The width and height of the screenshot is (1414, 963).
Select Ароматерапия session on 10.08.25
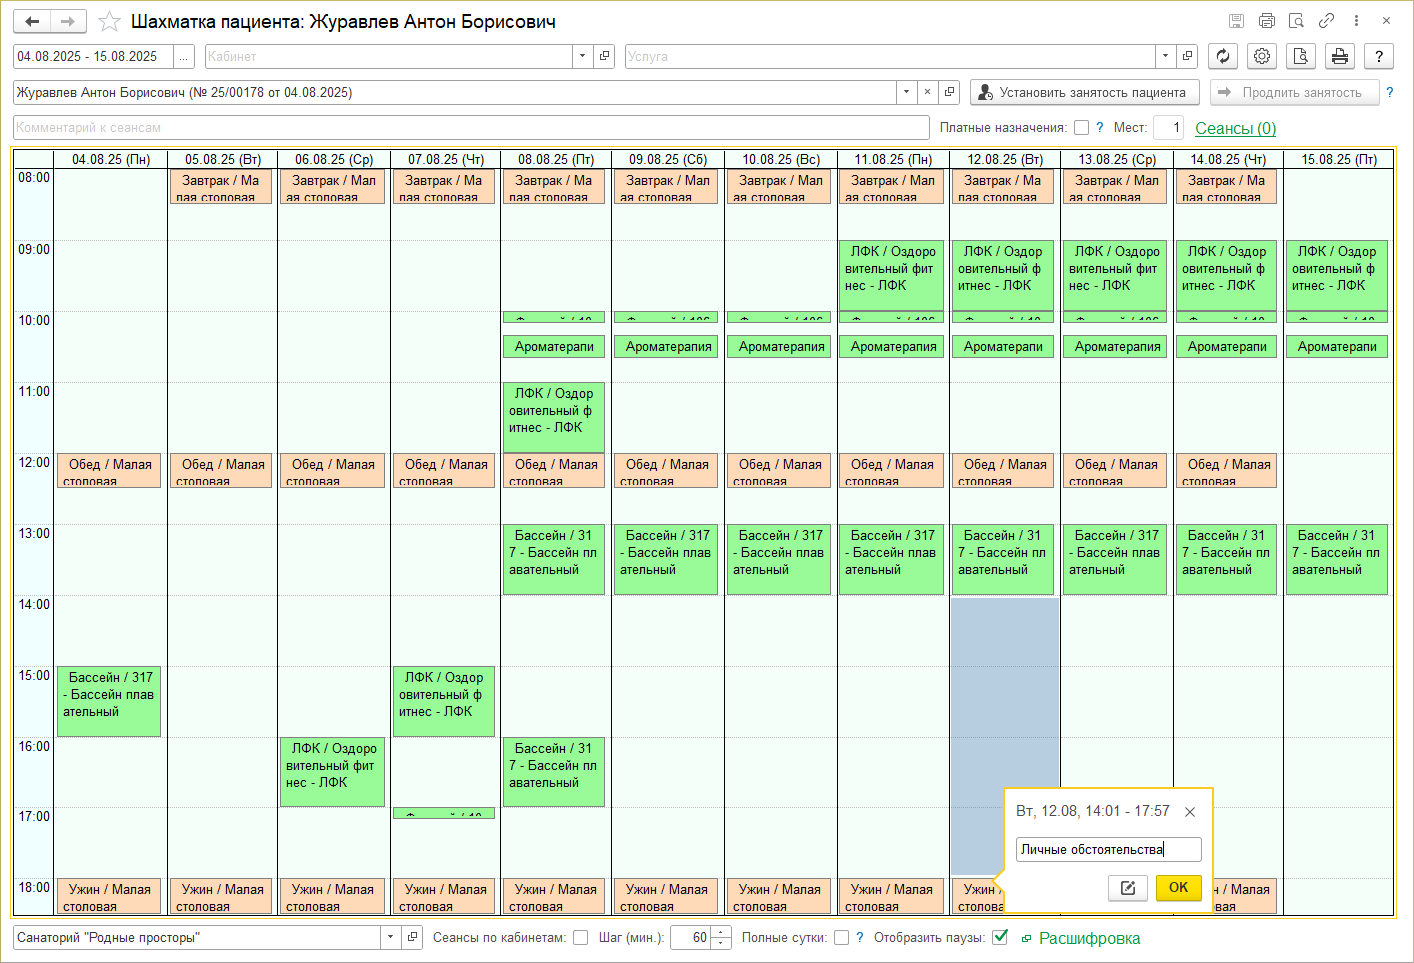(779, 346)
